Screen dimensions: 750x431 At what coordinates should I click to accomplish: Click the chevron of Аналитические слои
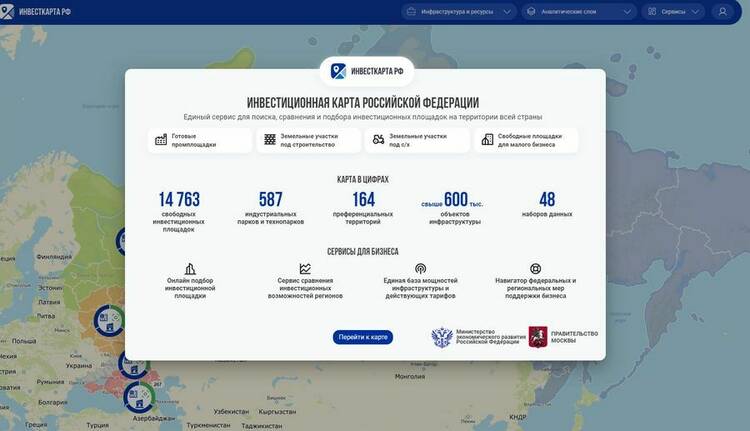point(627,12)
